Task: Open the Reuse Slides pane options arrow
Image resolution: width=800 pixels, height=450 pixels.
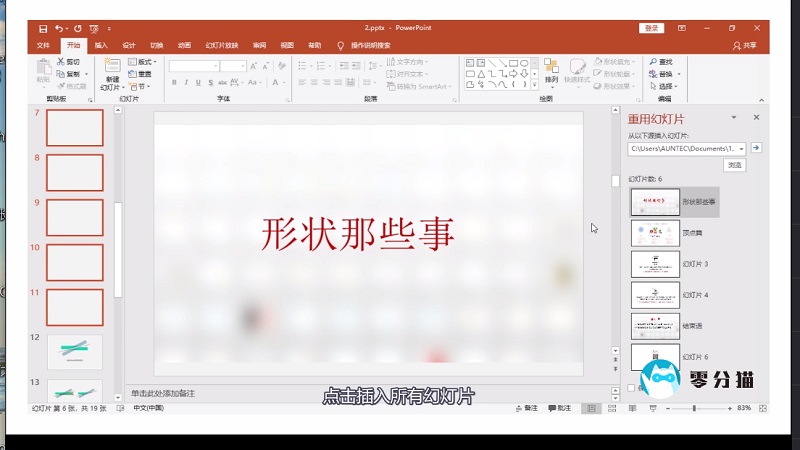Action: [x=733, y=118]
